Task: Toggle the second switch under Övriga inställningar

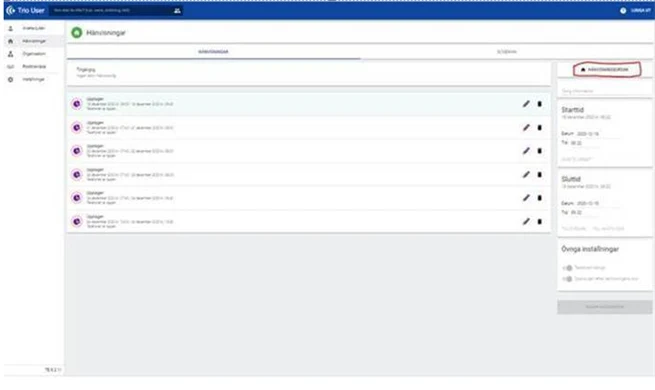Action: 567,279
